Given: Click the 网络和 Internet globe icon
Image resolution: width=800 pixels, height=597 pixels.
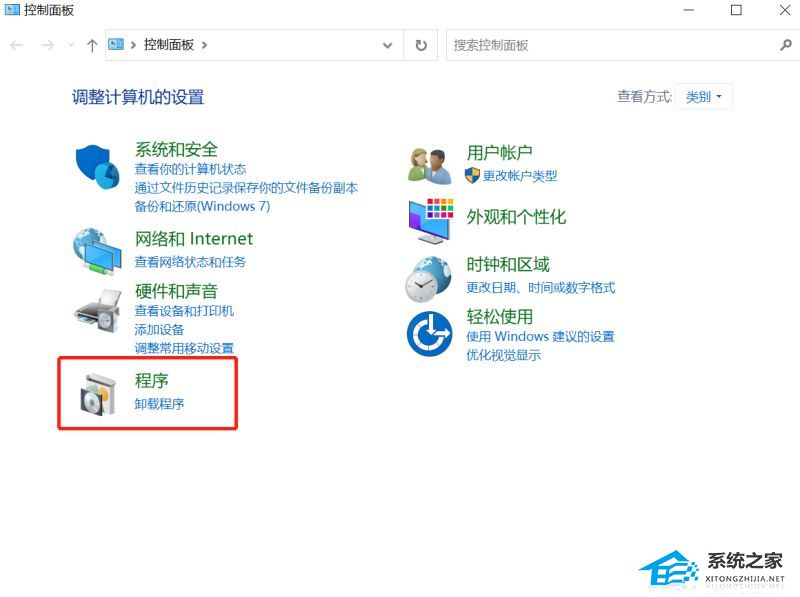Looking at the screenshot, I should click(x=97, y=251).
